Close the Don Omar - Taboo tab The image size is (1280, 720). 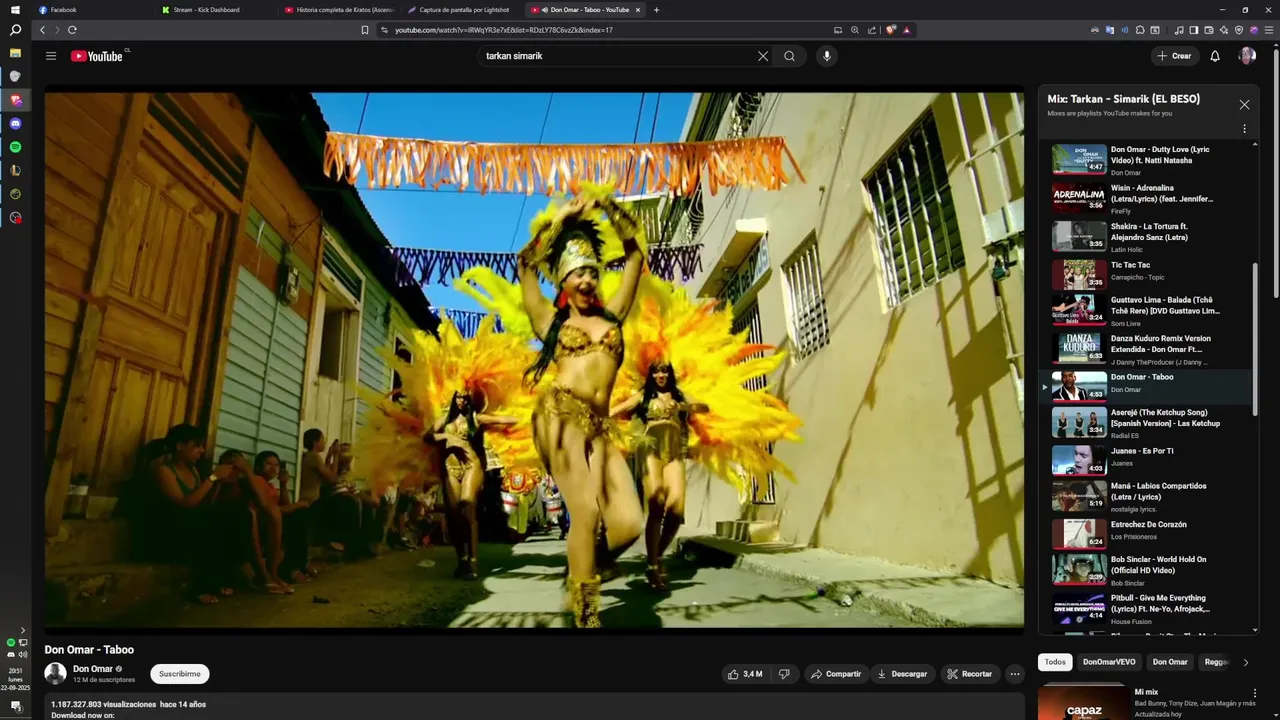(638, 10)
